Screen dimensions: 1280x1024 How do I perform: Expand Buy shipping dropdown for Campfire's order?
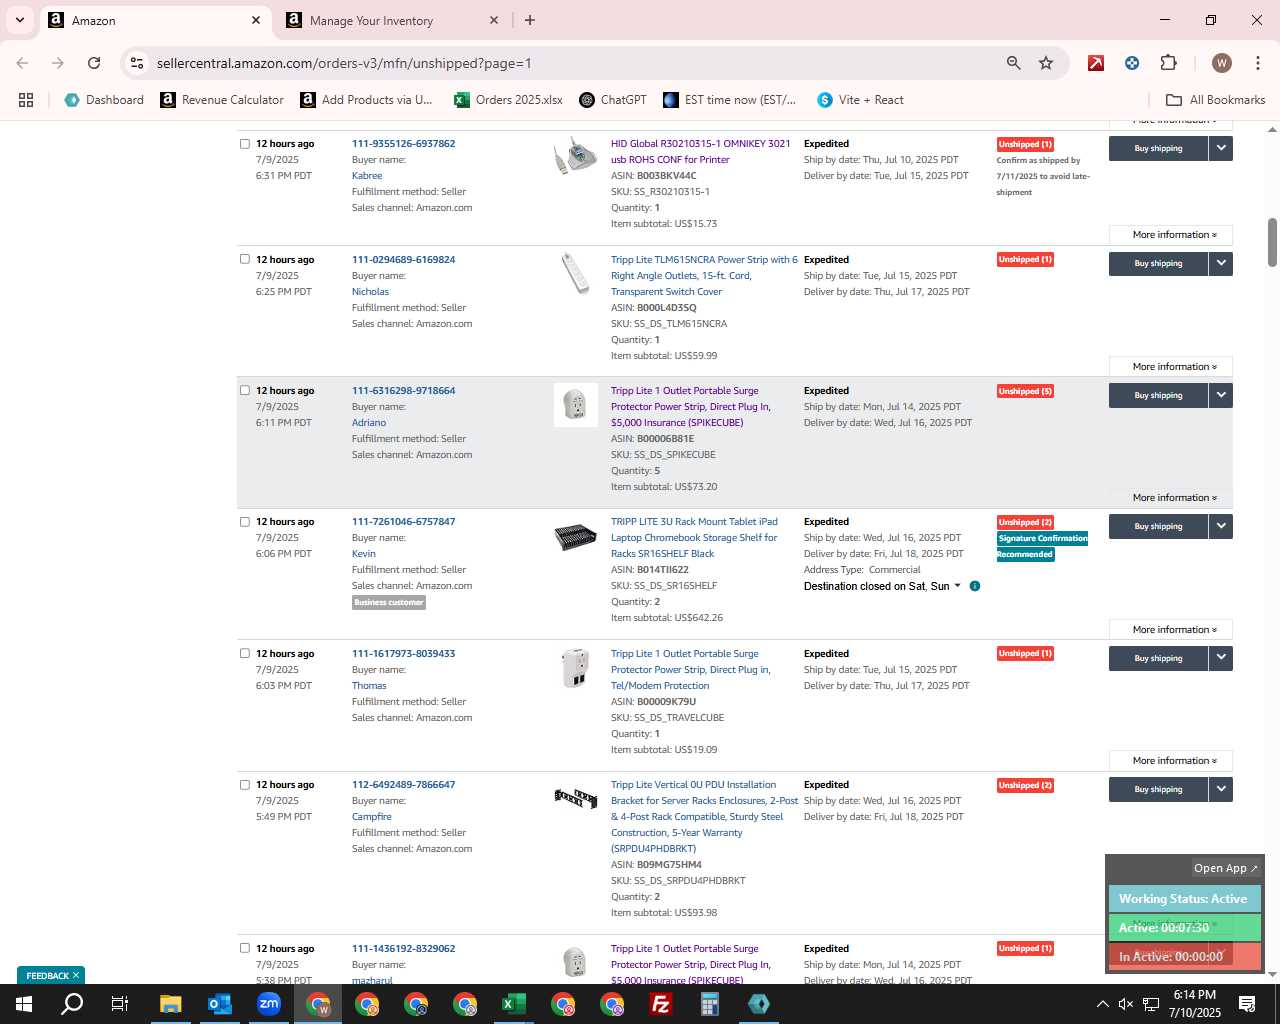point(1221,789)
